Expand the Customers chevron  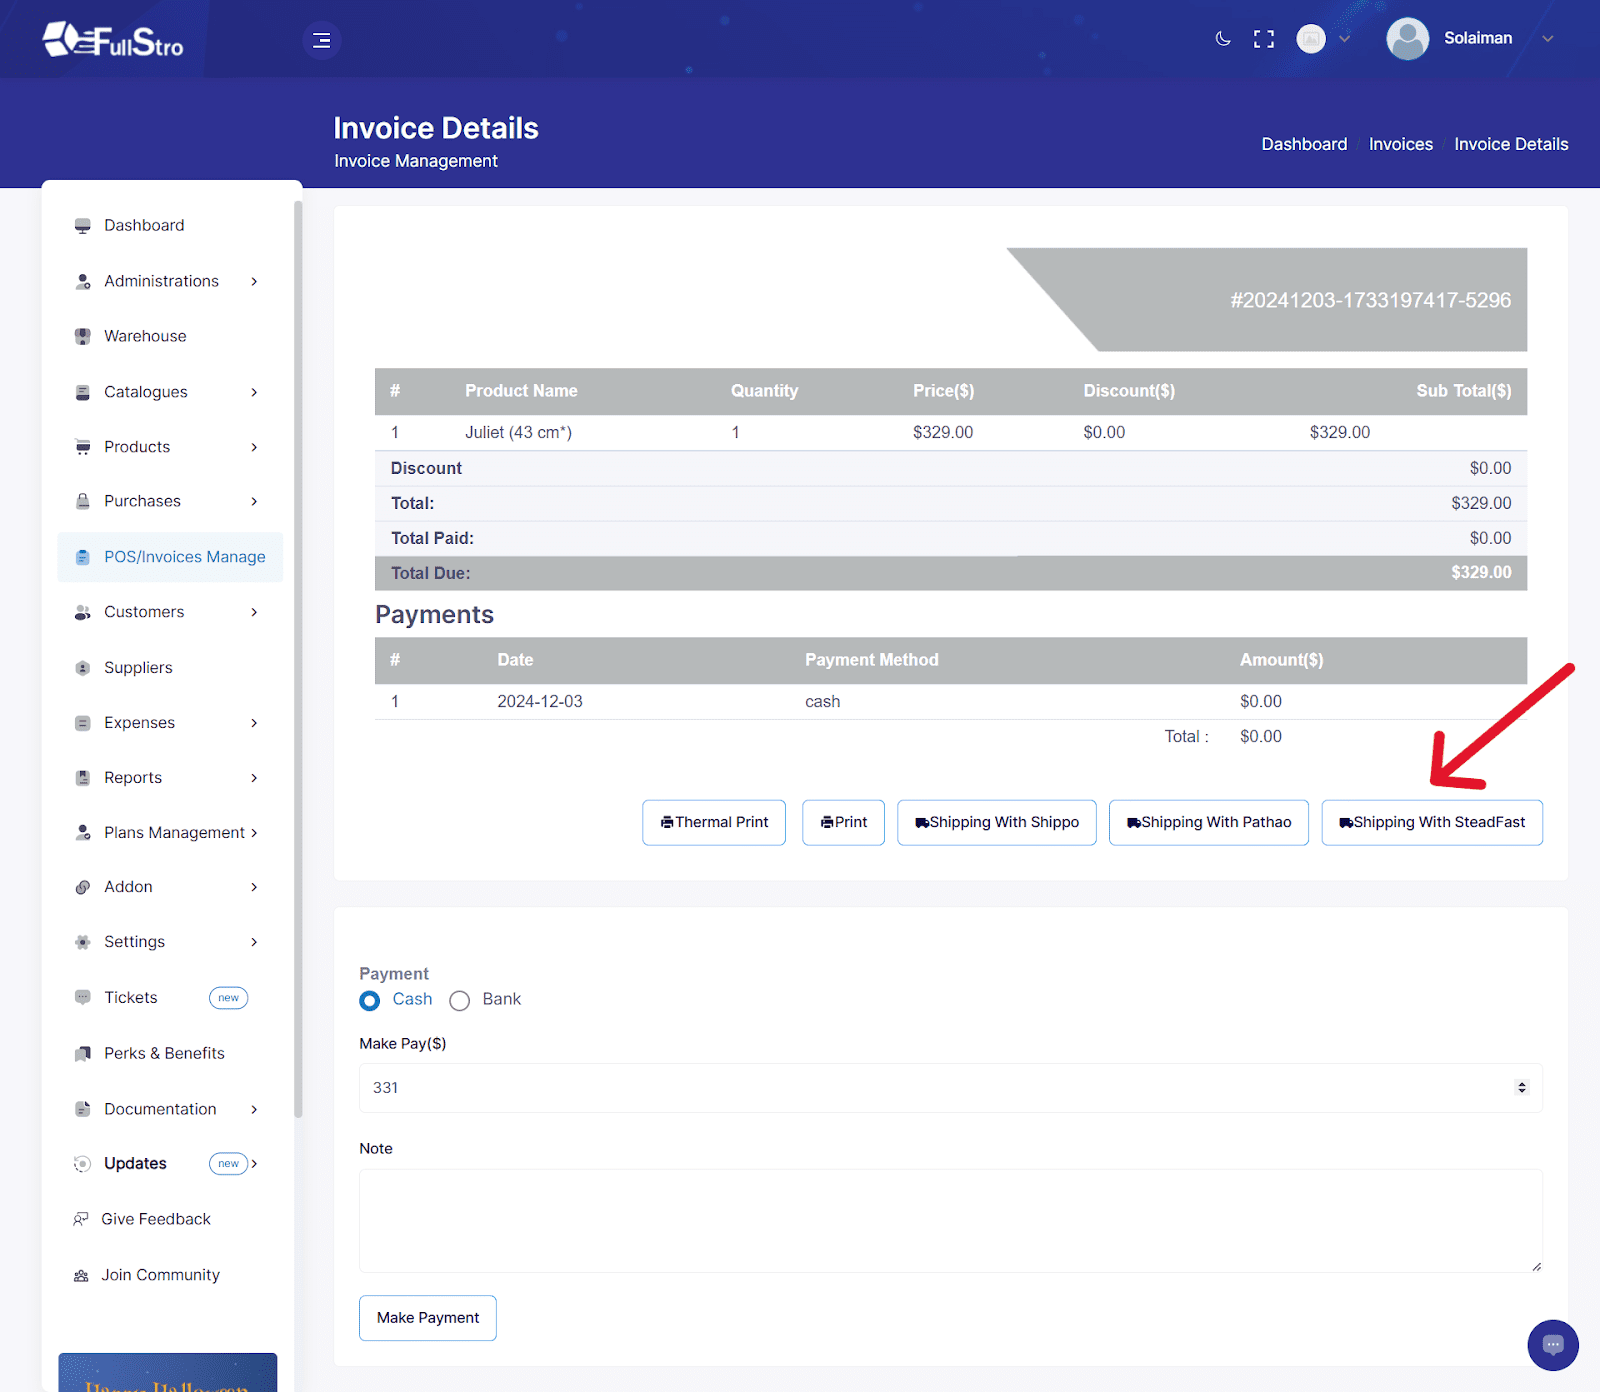254,612
